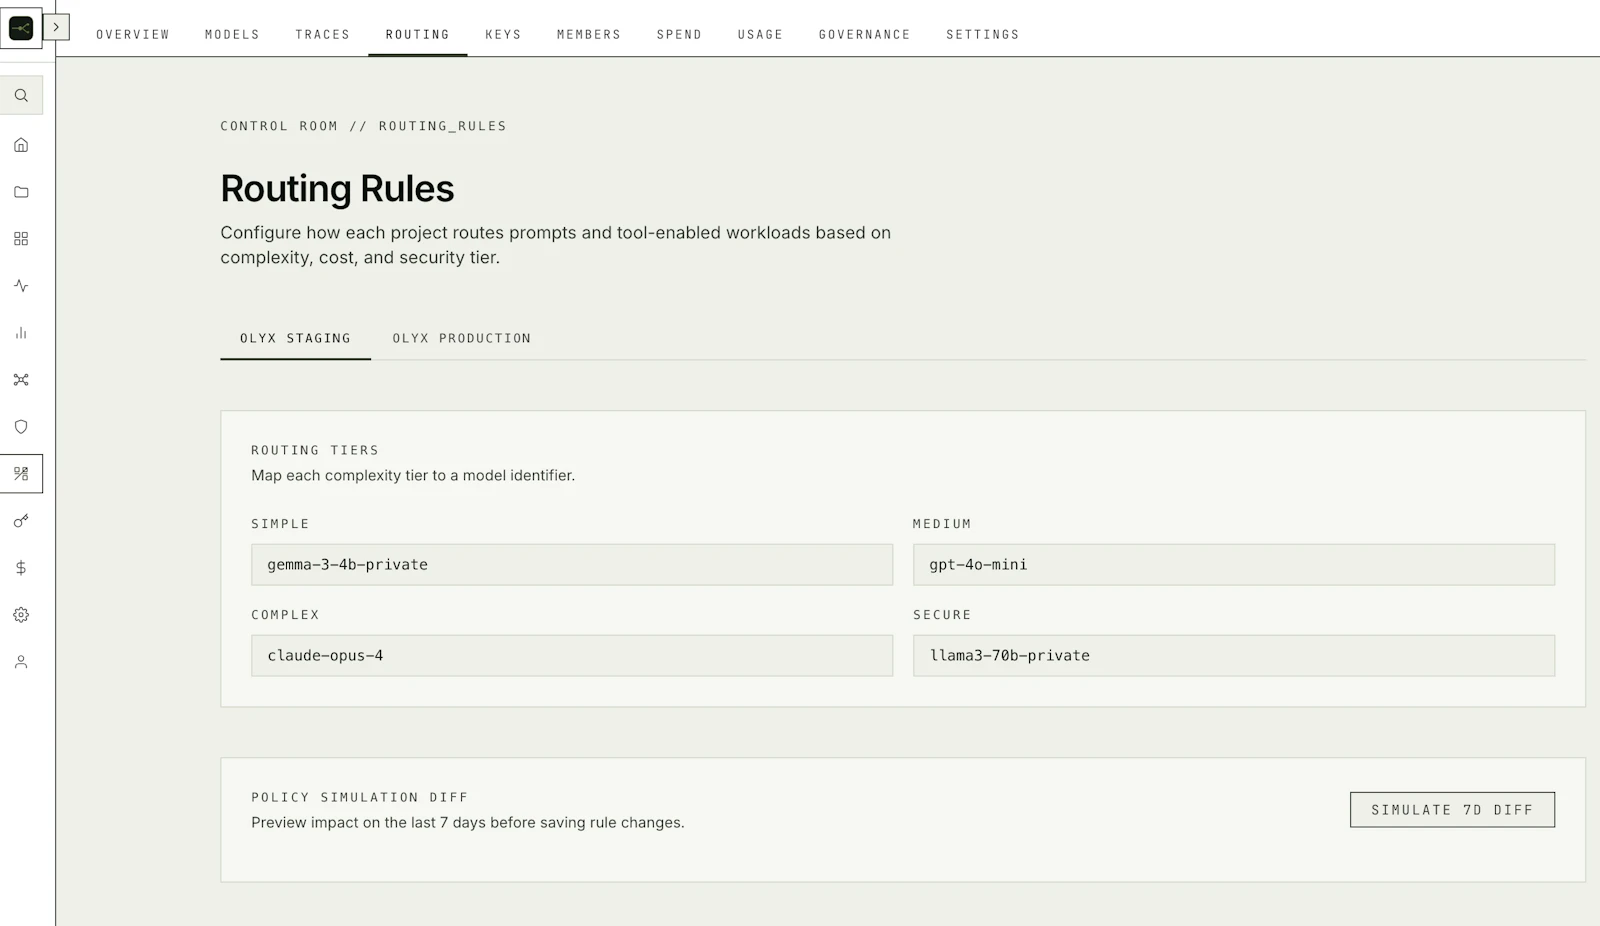
Task: Click the POLICY SIMULATION DIFF label
Action: point(360,797)
